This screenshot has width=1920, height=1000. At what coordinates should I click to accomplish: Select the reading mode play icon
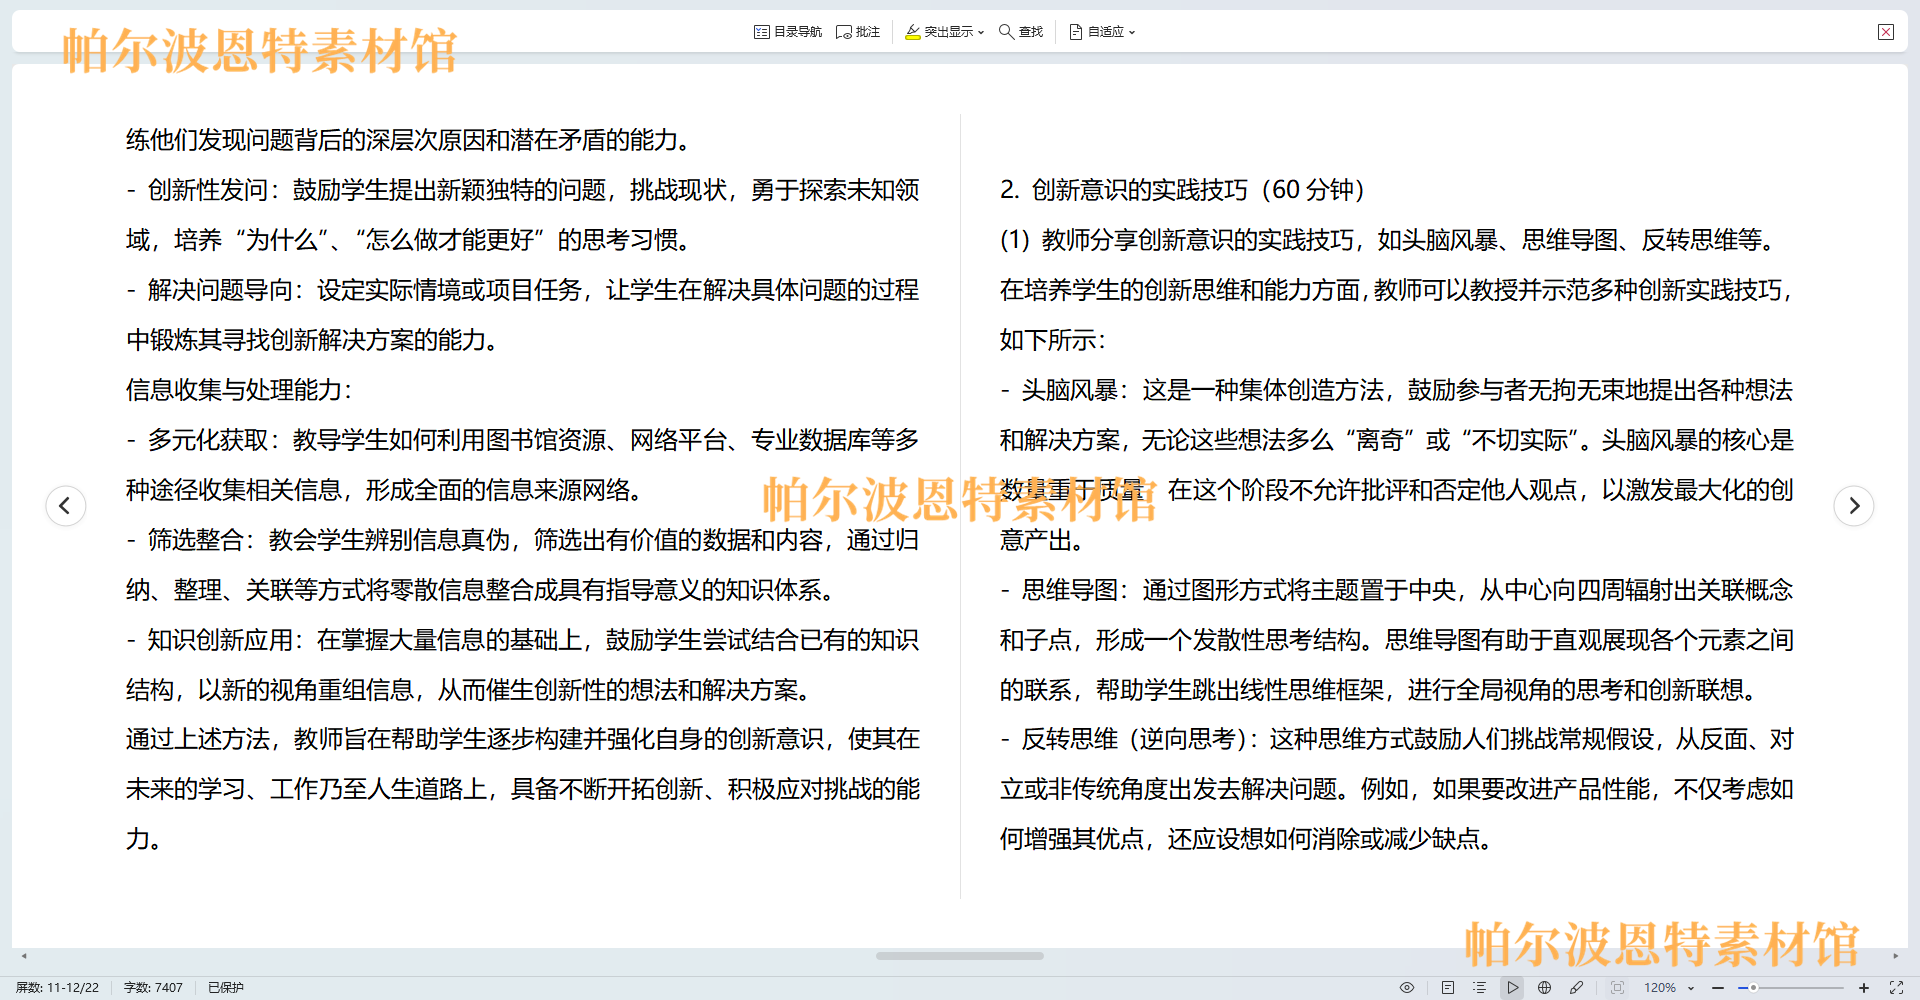[1512, 987]
